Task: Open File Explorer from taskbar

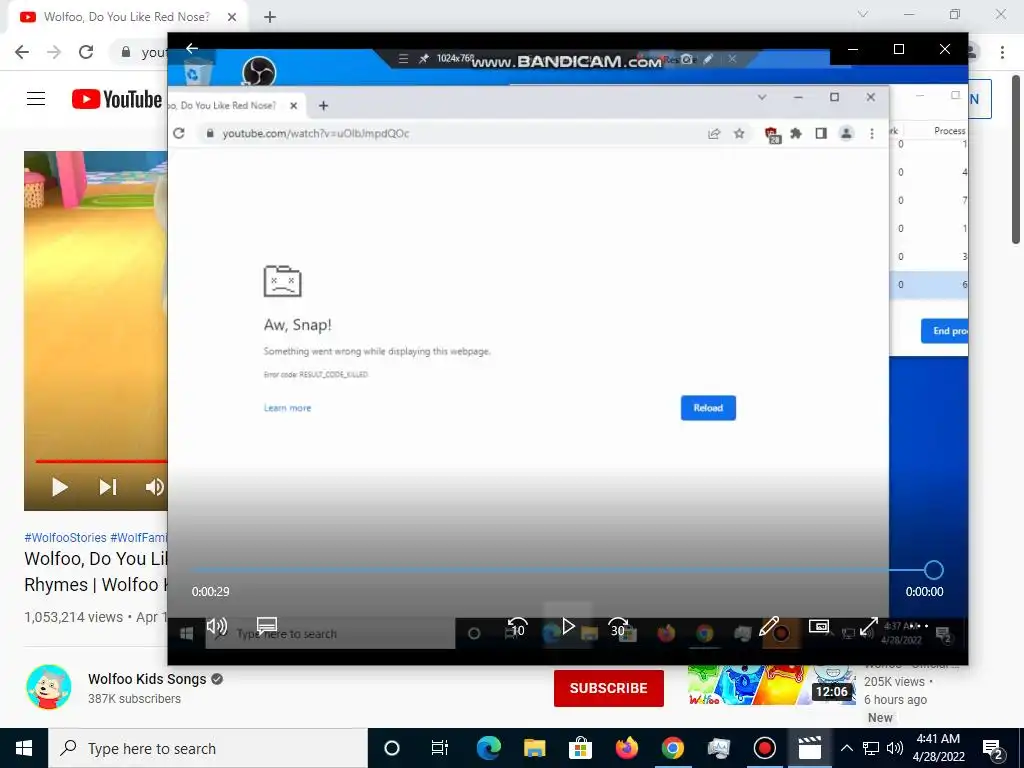Action: coord(534,748)
